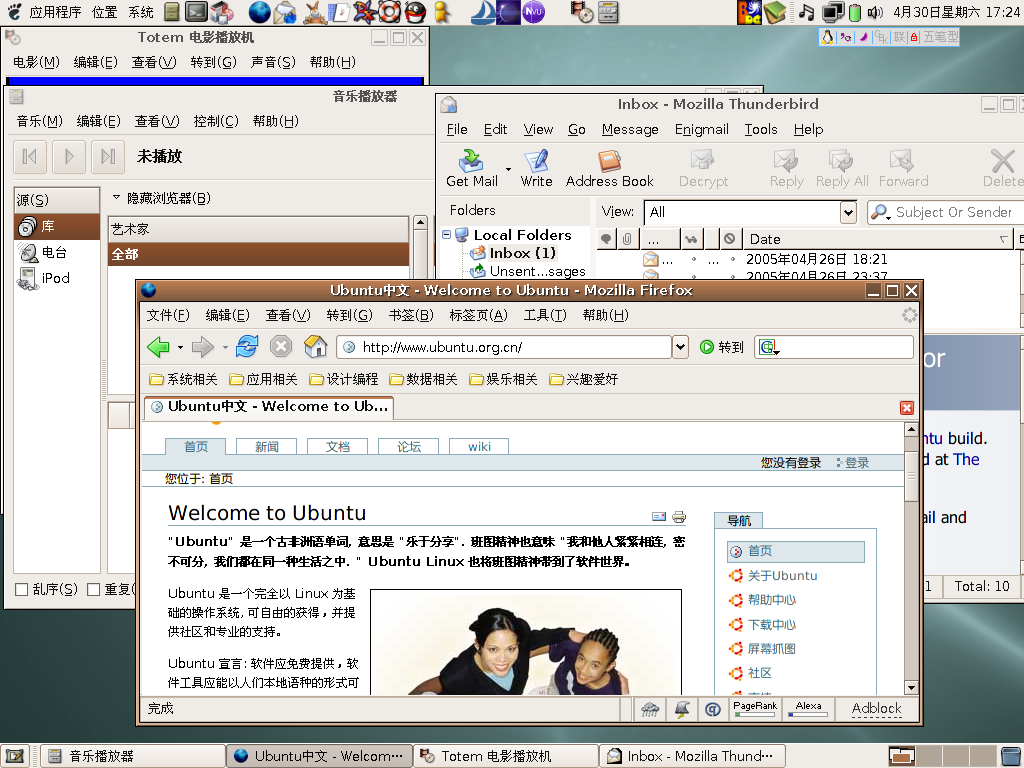Screen dimensions: 1024x768
Task: Select 库 library source in music player
Action: click(x=57, y=227)
